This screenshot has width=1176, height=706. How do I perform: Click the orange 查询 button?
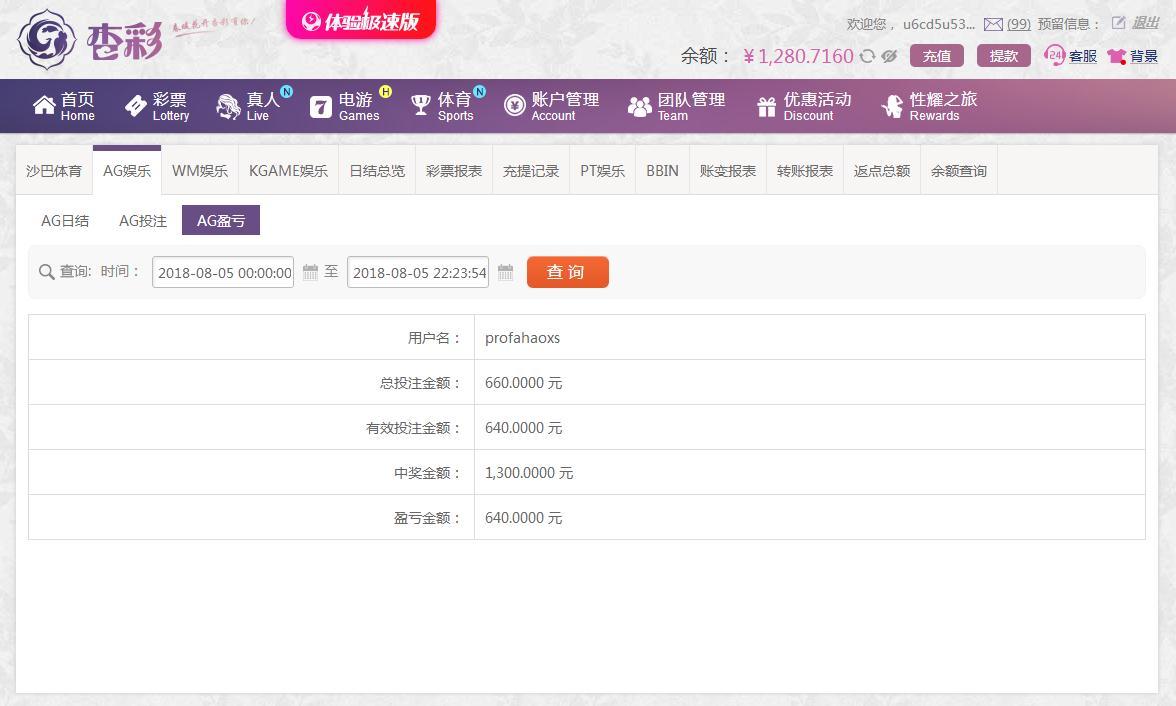[568, 272]
